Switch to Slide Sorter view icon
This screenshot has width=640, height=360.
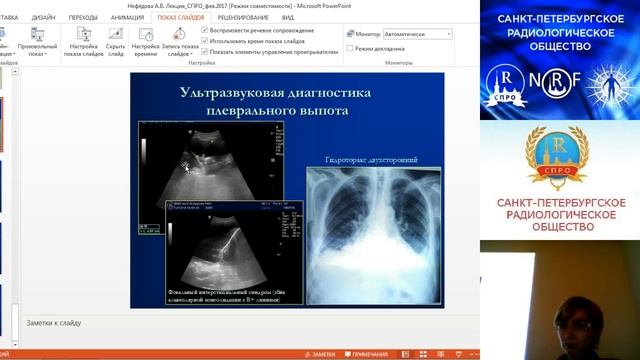423,354
